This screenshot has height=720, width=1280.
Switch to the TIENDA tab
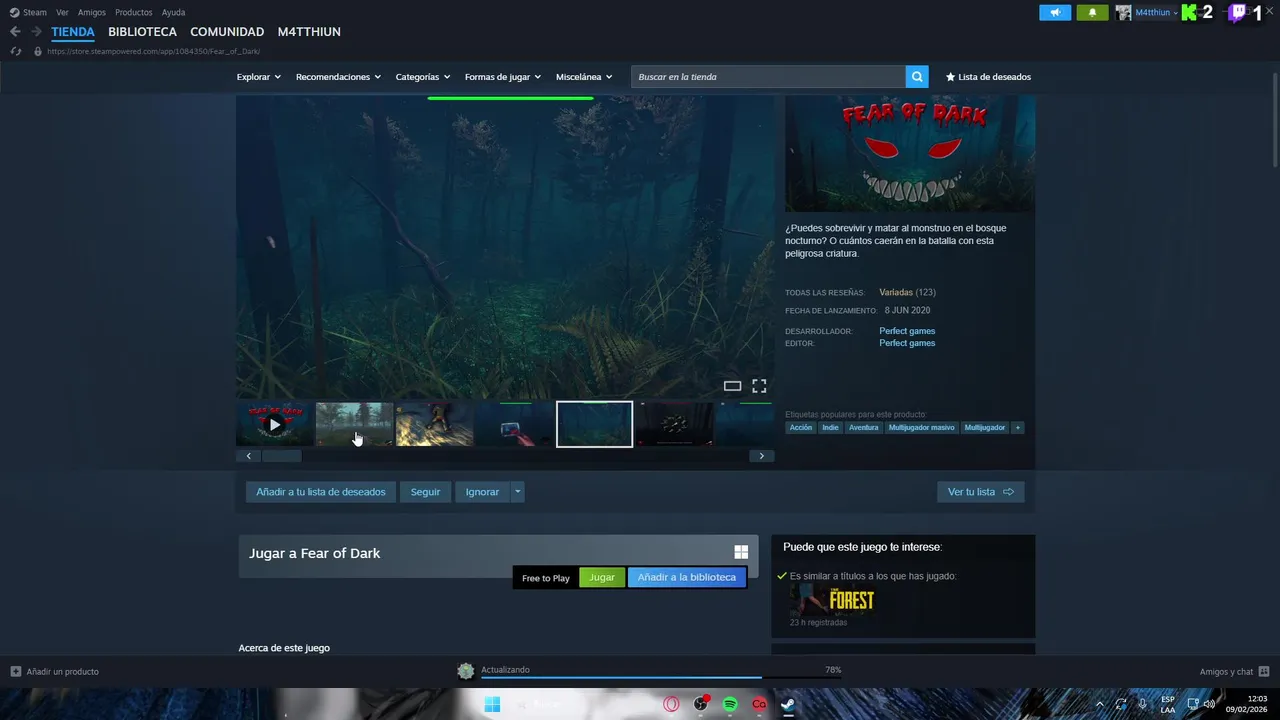click(x=73, y=32)
